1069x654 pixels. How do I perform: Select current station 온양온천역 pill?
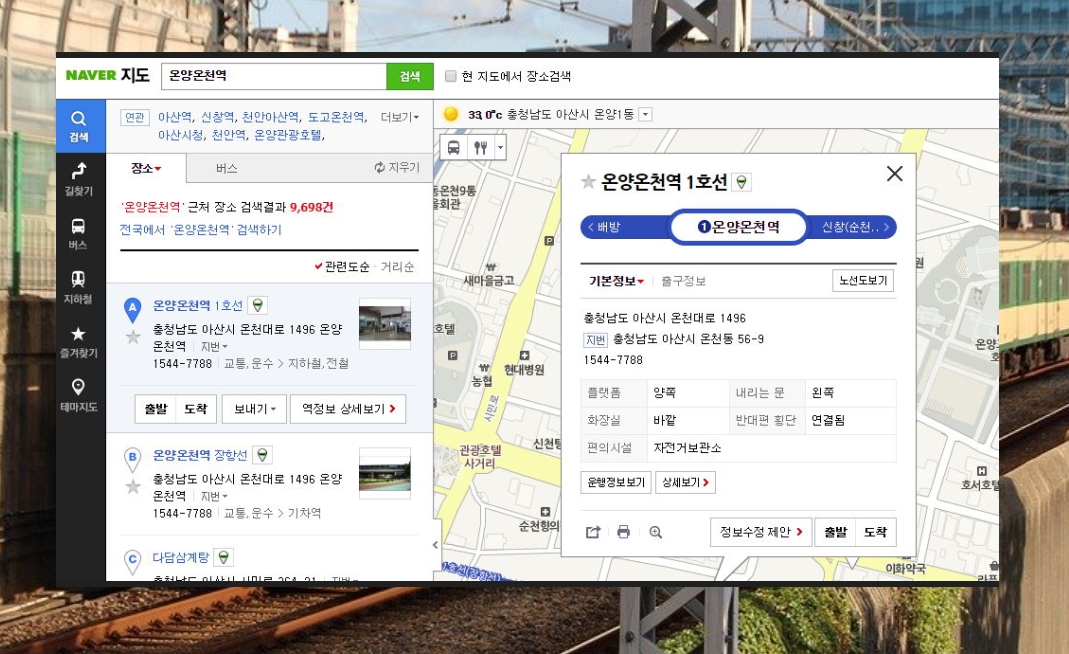click(x=739, y=227)
